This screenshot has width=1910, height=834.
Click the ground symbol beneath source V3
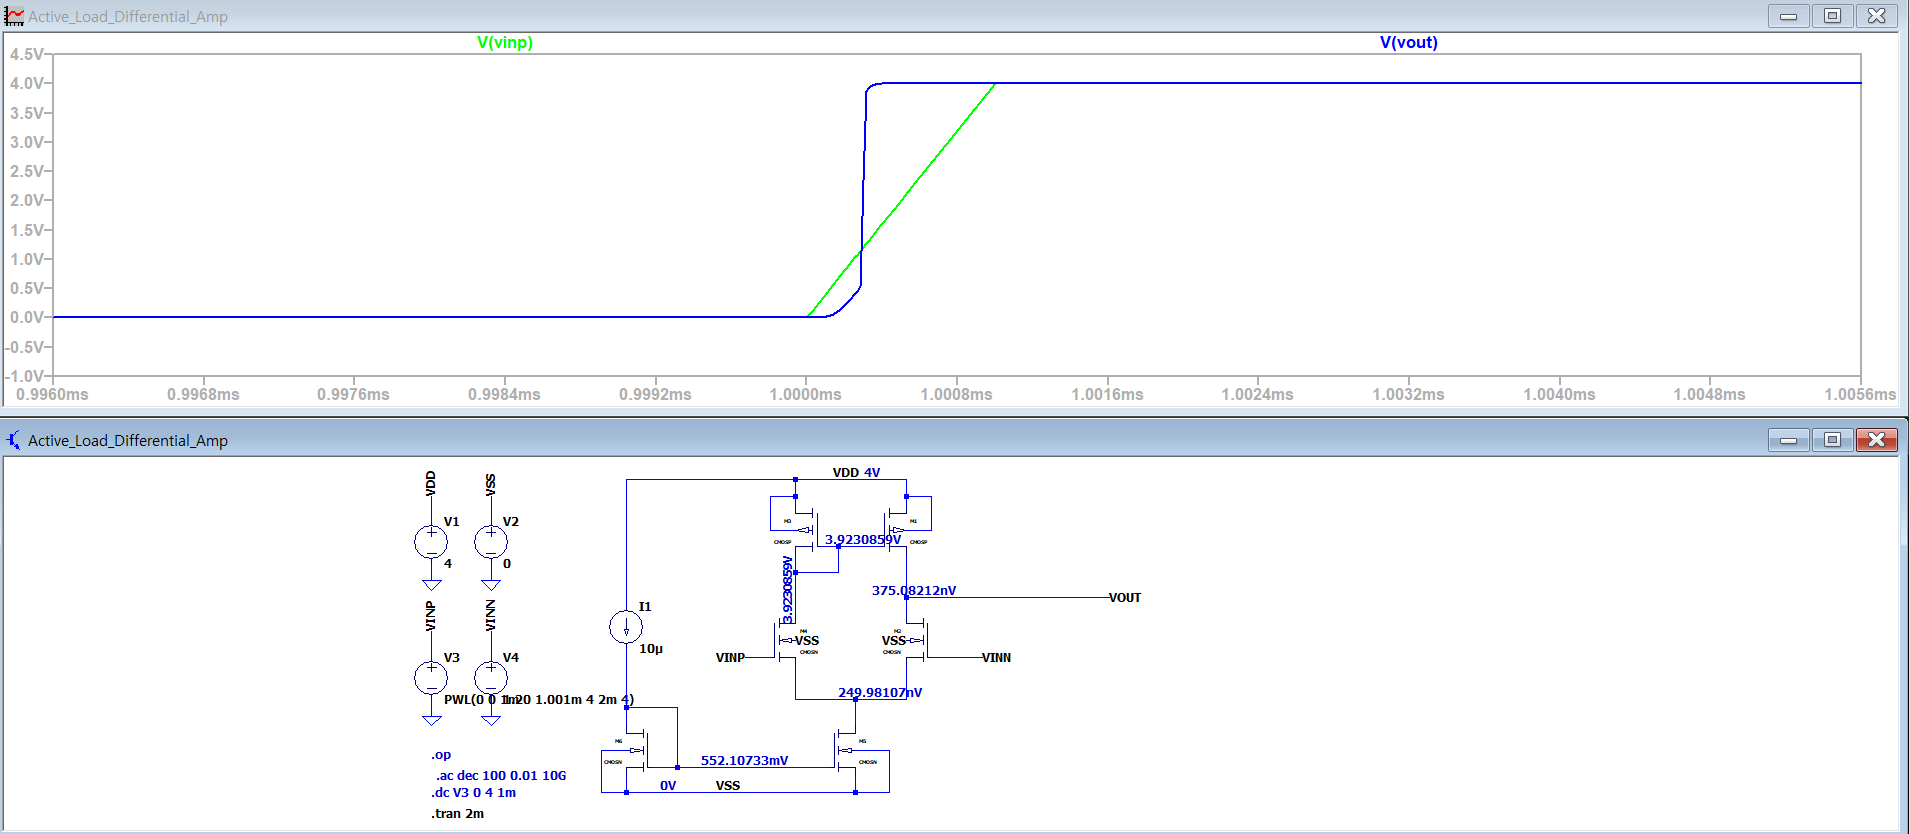click(431, 721)
